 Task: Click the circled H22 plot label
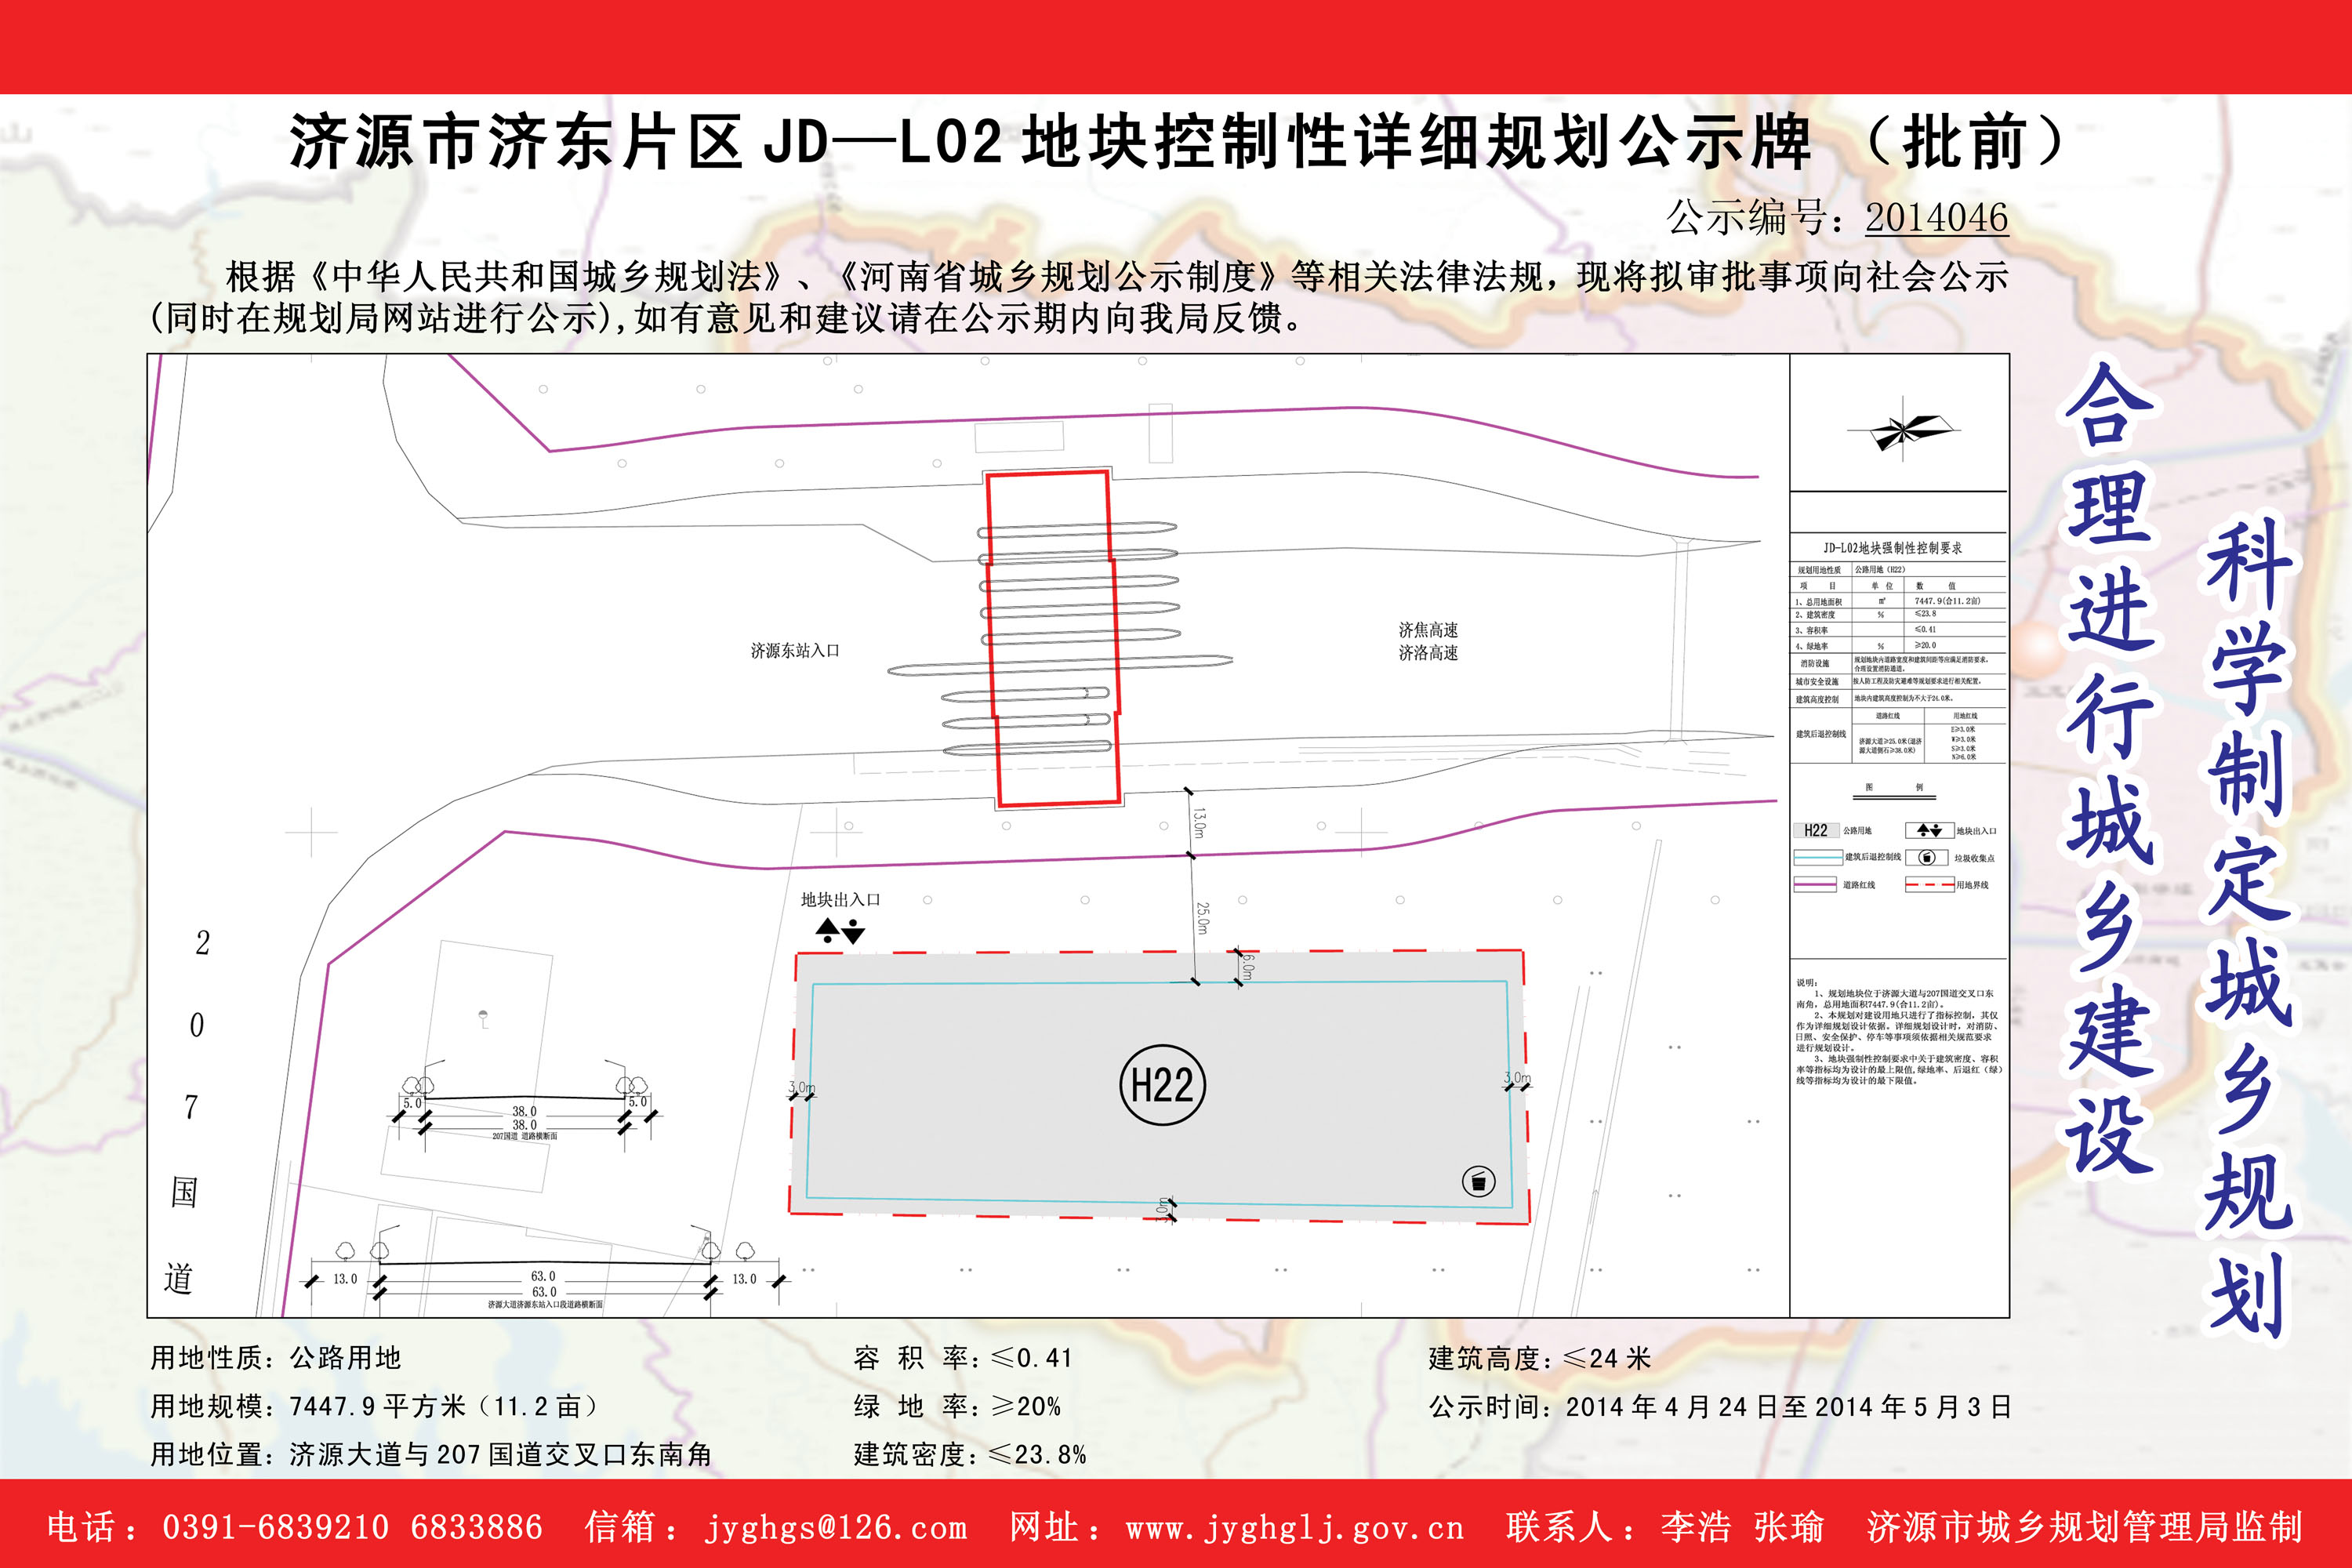(x=1162, y=1085)
